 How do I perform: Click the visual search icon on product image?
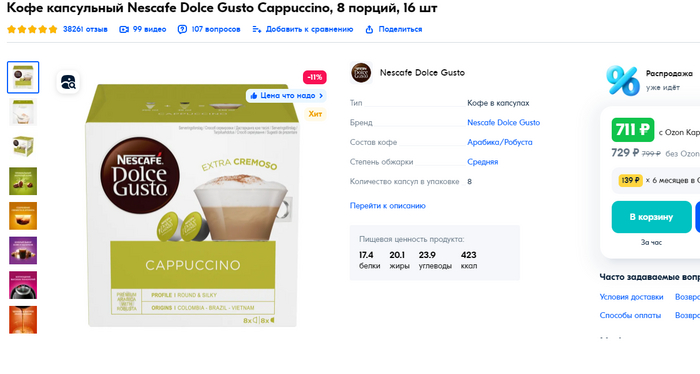point(68,82)
